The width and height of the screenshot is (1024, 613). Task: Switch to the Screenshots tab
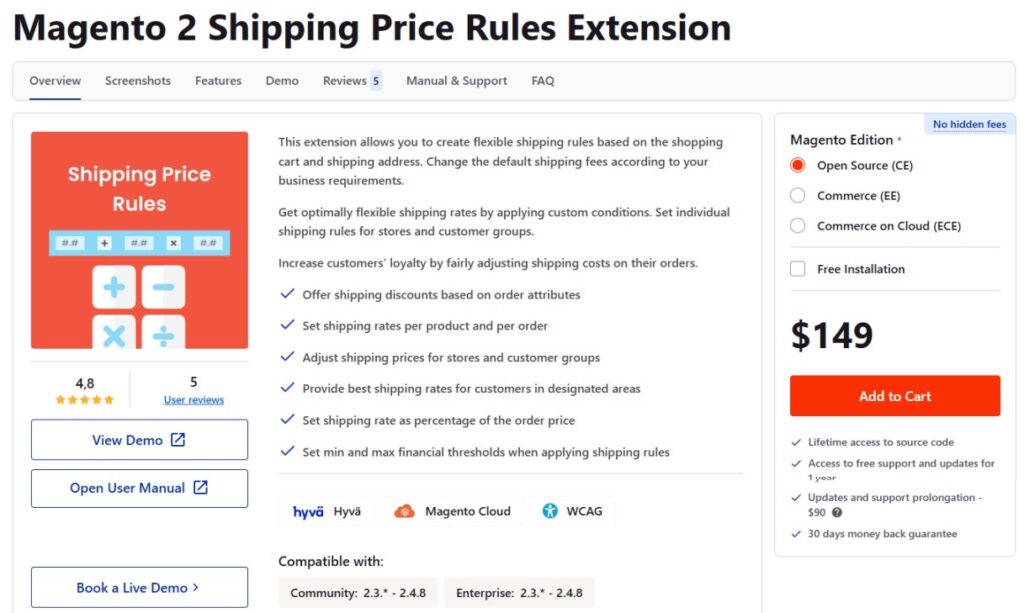point(138,81)
